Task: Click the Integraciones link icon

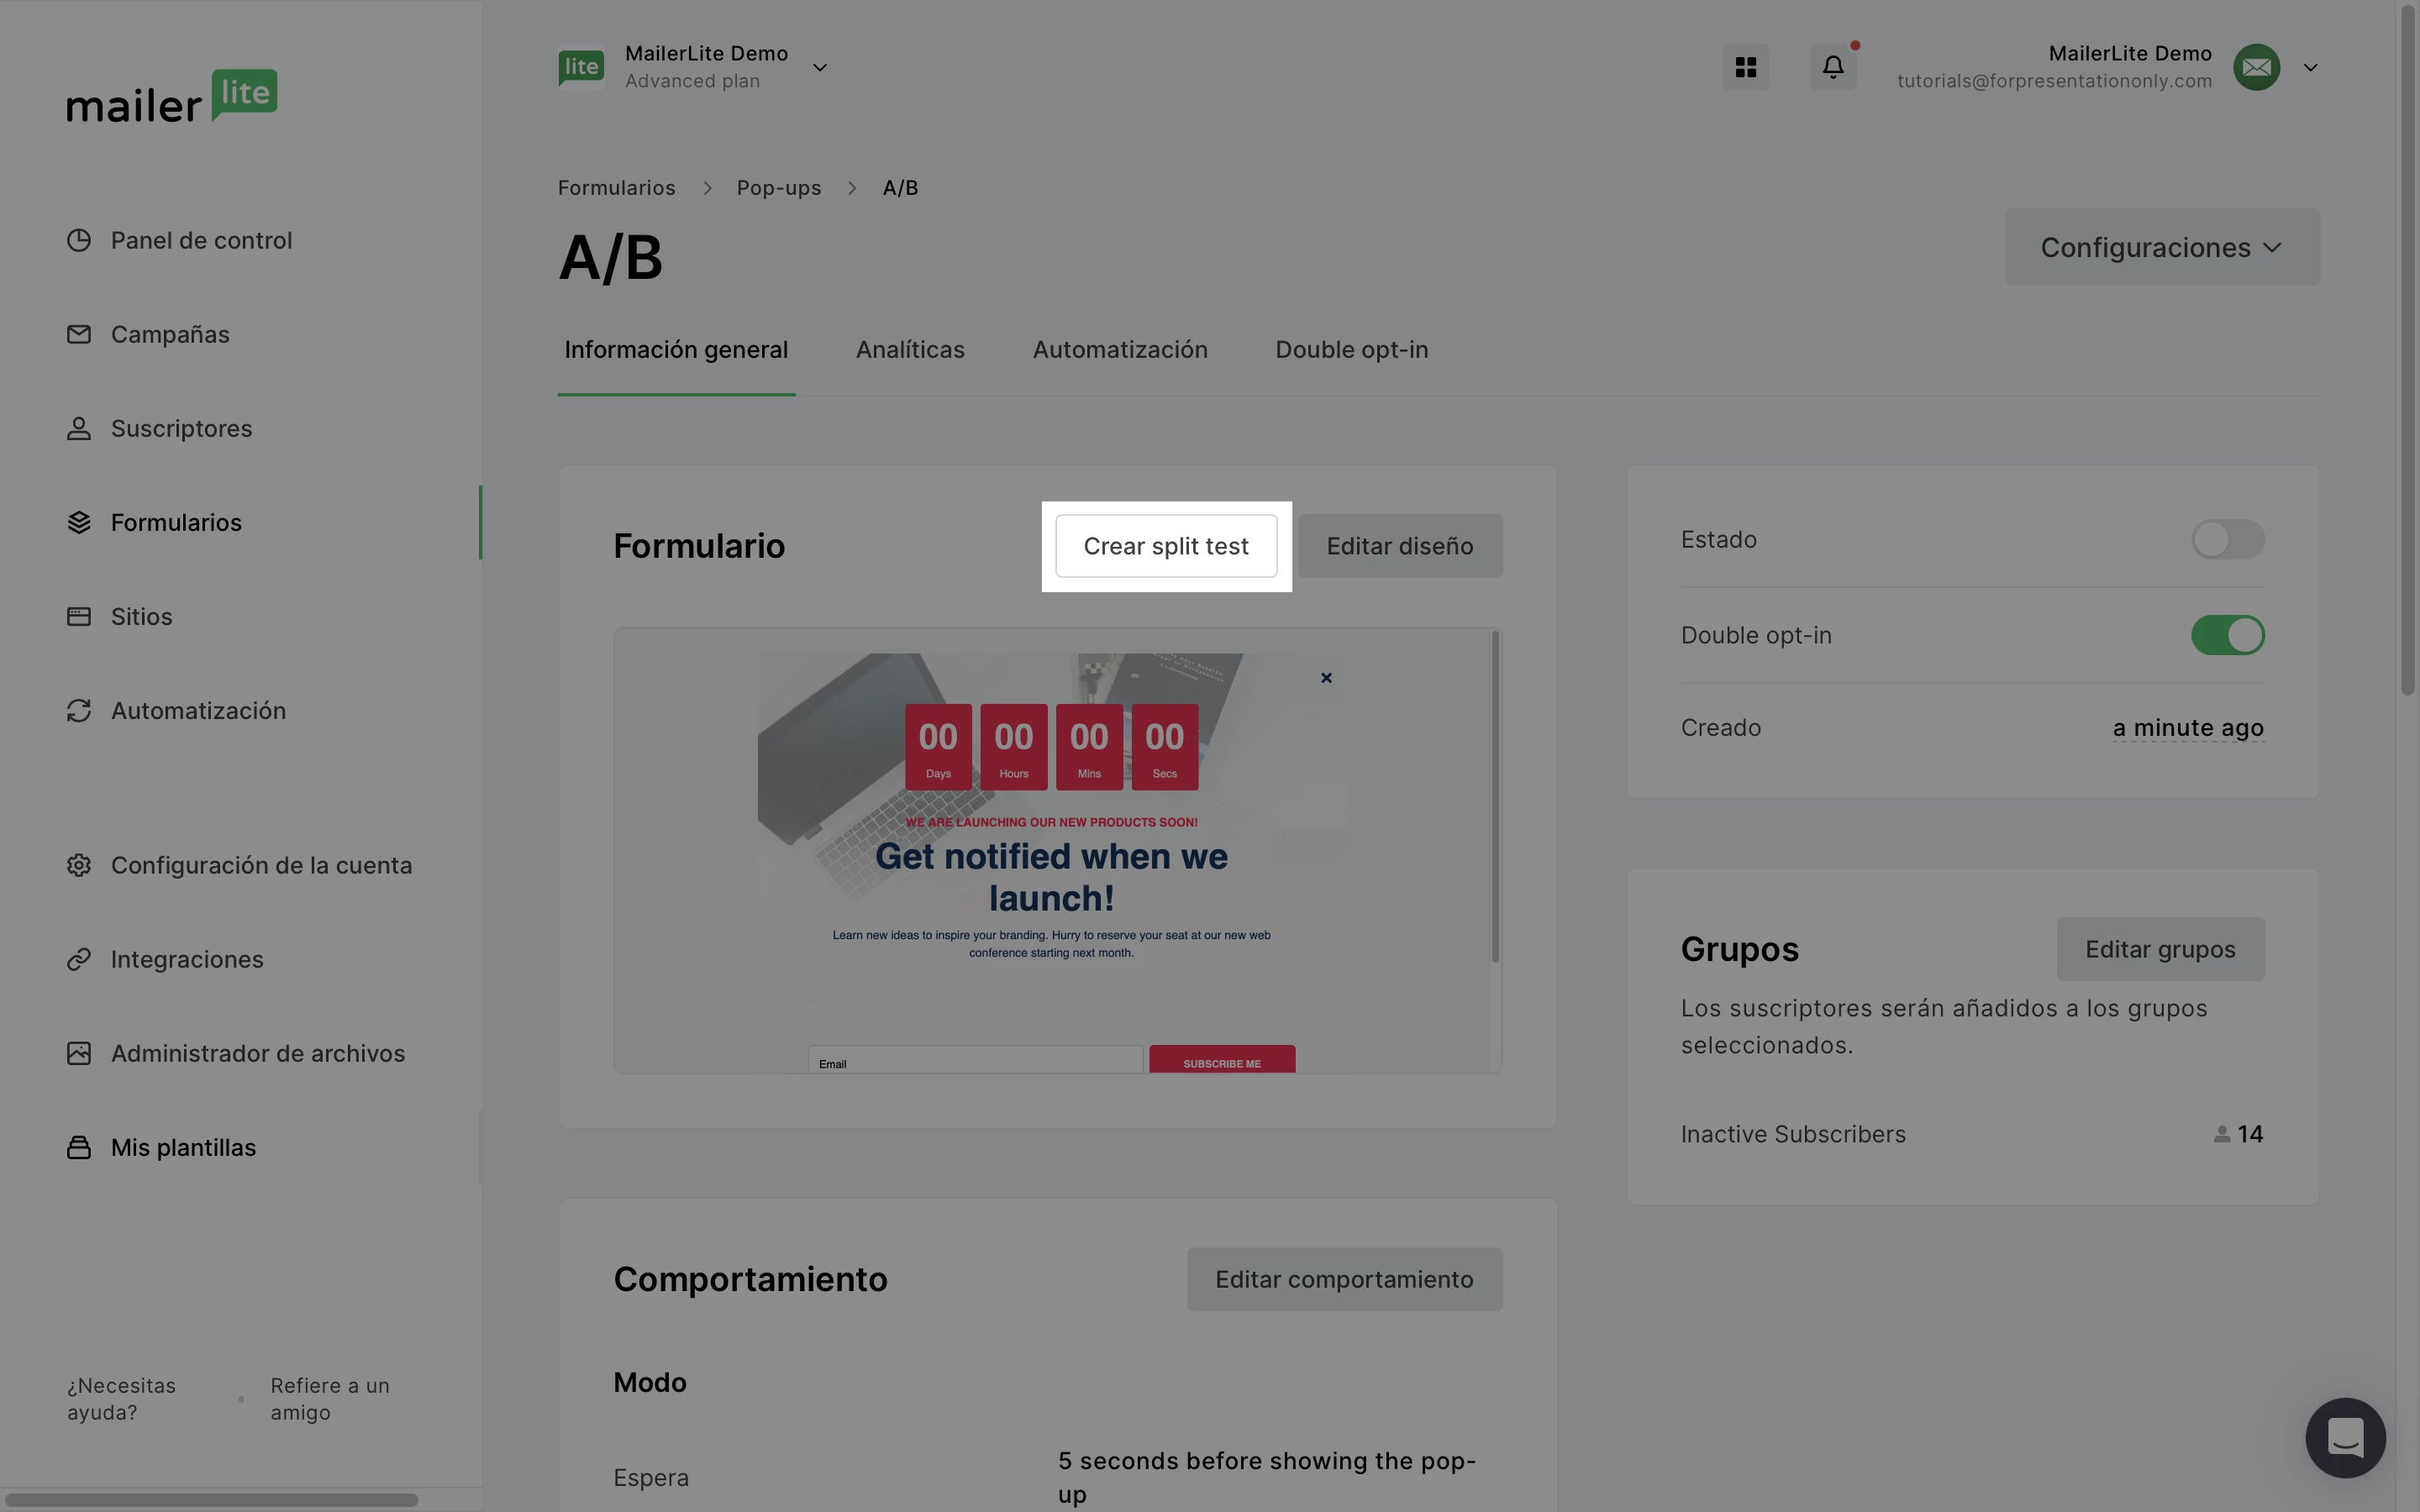Action: (79, 959)
